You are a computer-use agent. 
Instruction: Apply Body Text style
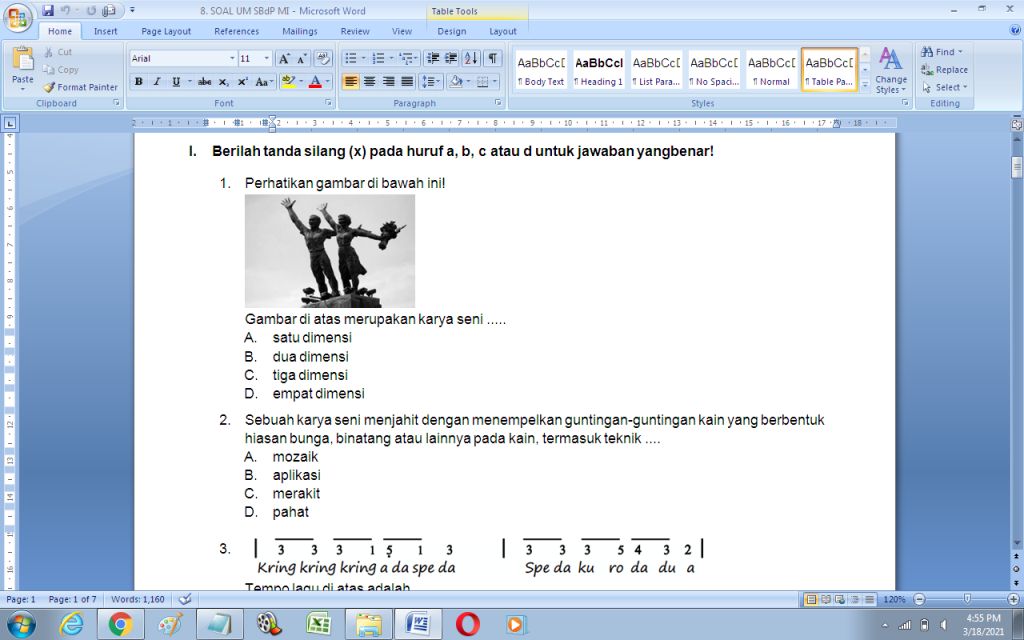[x=541, y=70]
